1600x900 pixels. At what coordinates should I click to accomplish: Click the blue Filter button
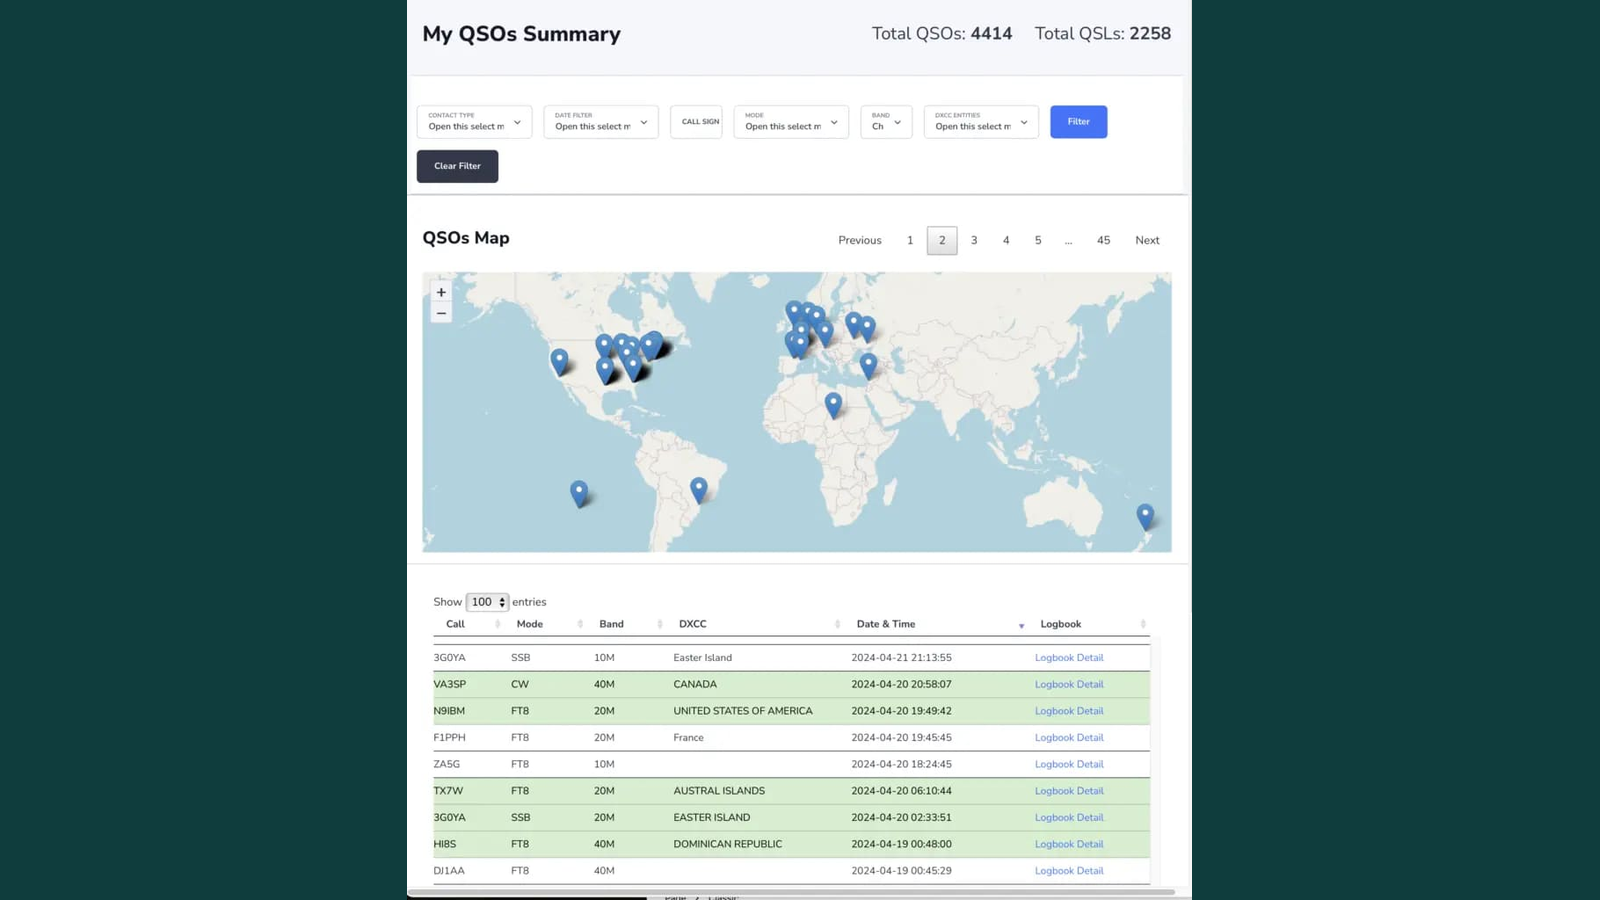(1078, 122)
